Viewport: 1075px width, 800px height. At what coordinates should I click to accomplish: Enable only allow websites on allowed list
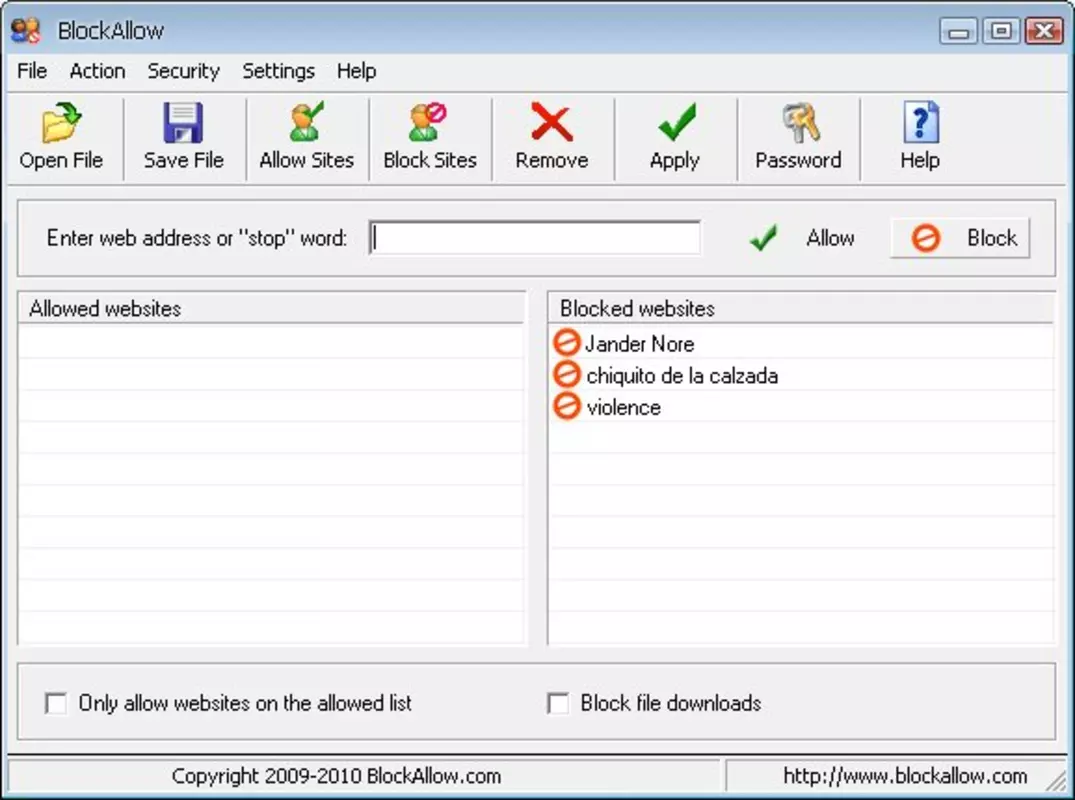point(56,703)
